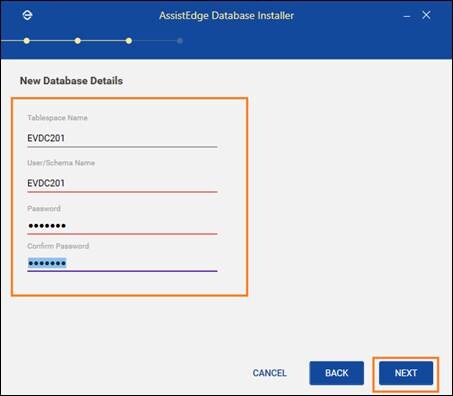The width and height of the screenshot is (453, 396).
Task: Click the Confirm Password input field
Action: (x=122, y=264)
